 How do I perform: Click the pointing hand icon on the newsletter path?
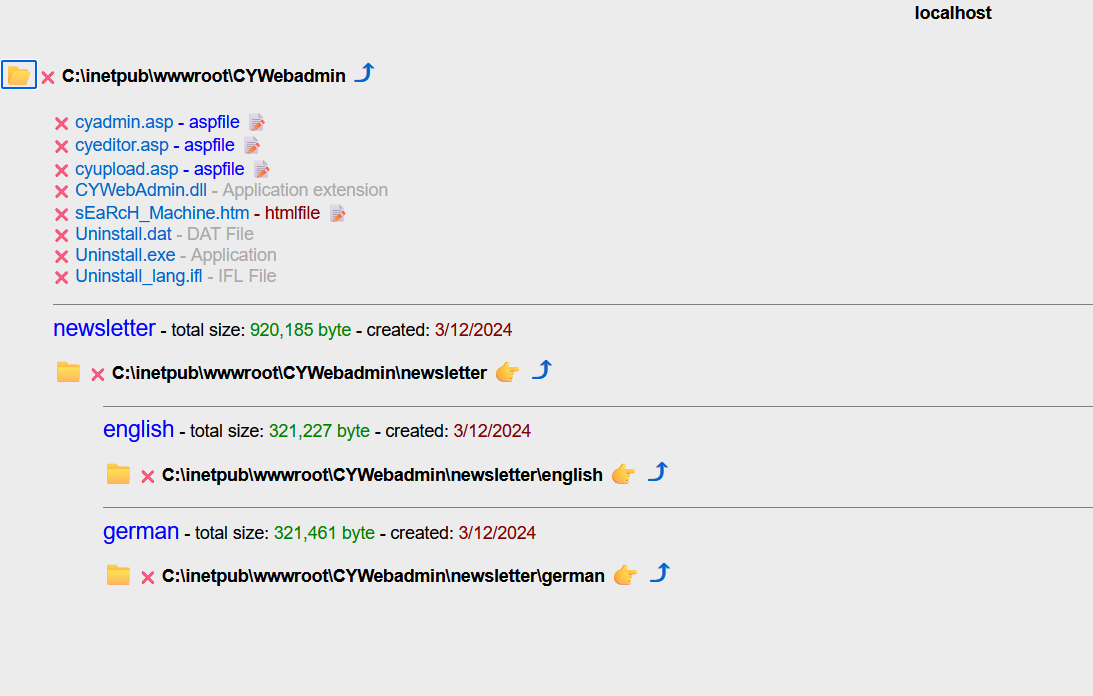(507, 373)
